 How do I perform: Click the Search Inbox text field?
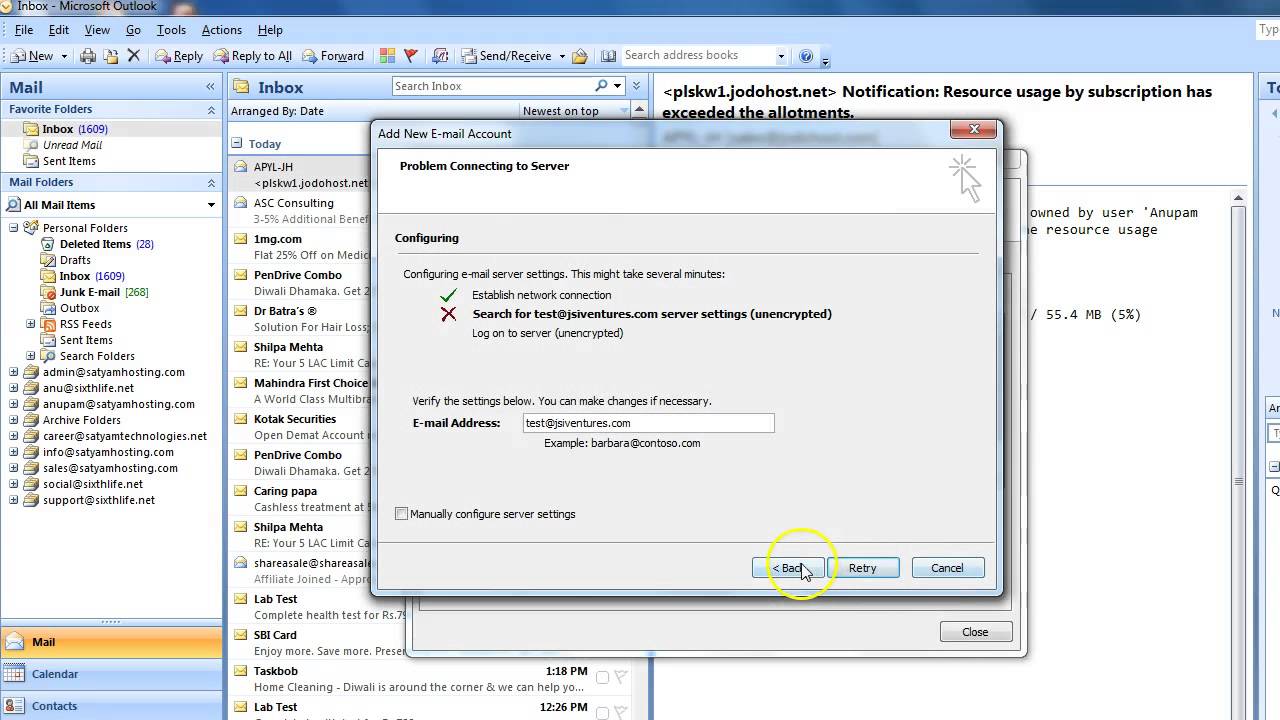492,86
